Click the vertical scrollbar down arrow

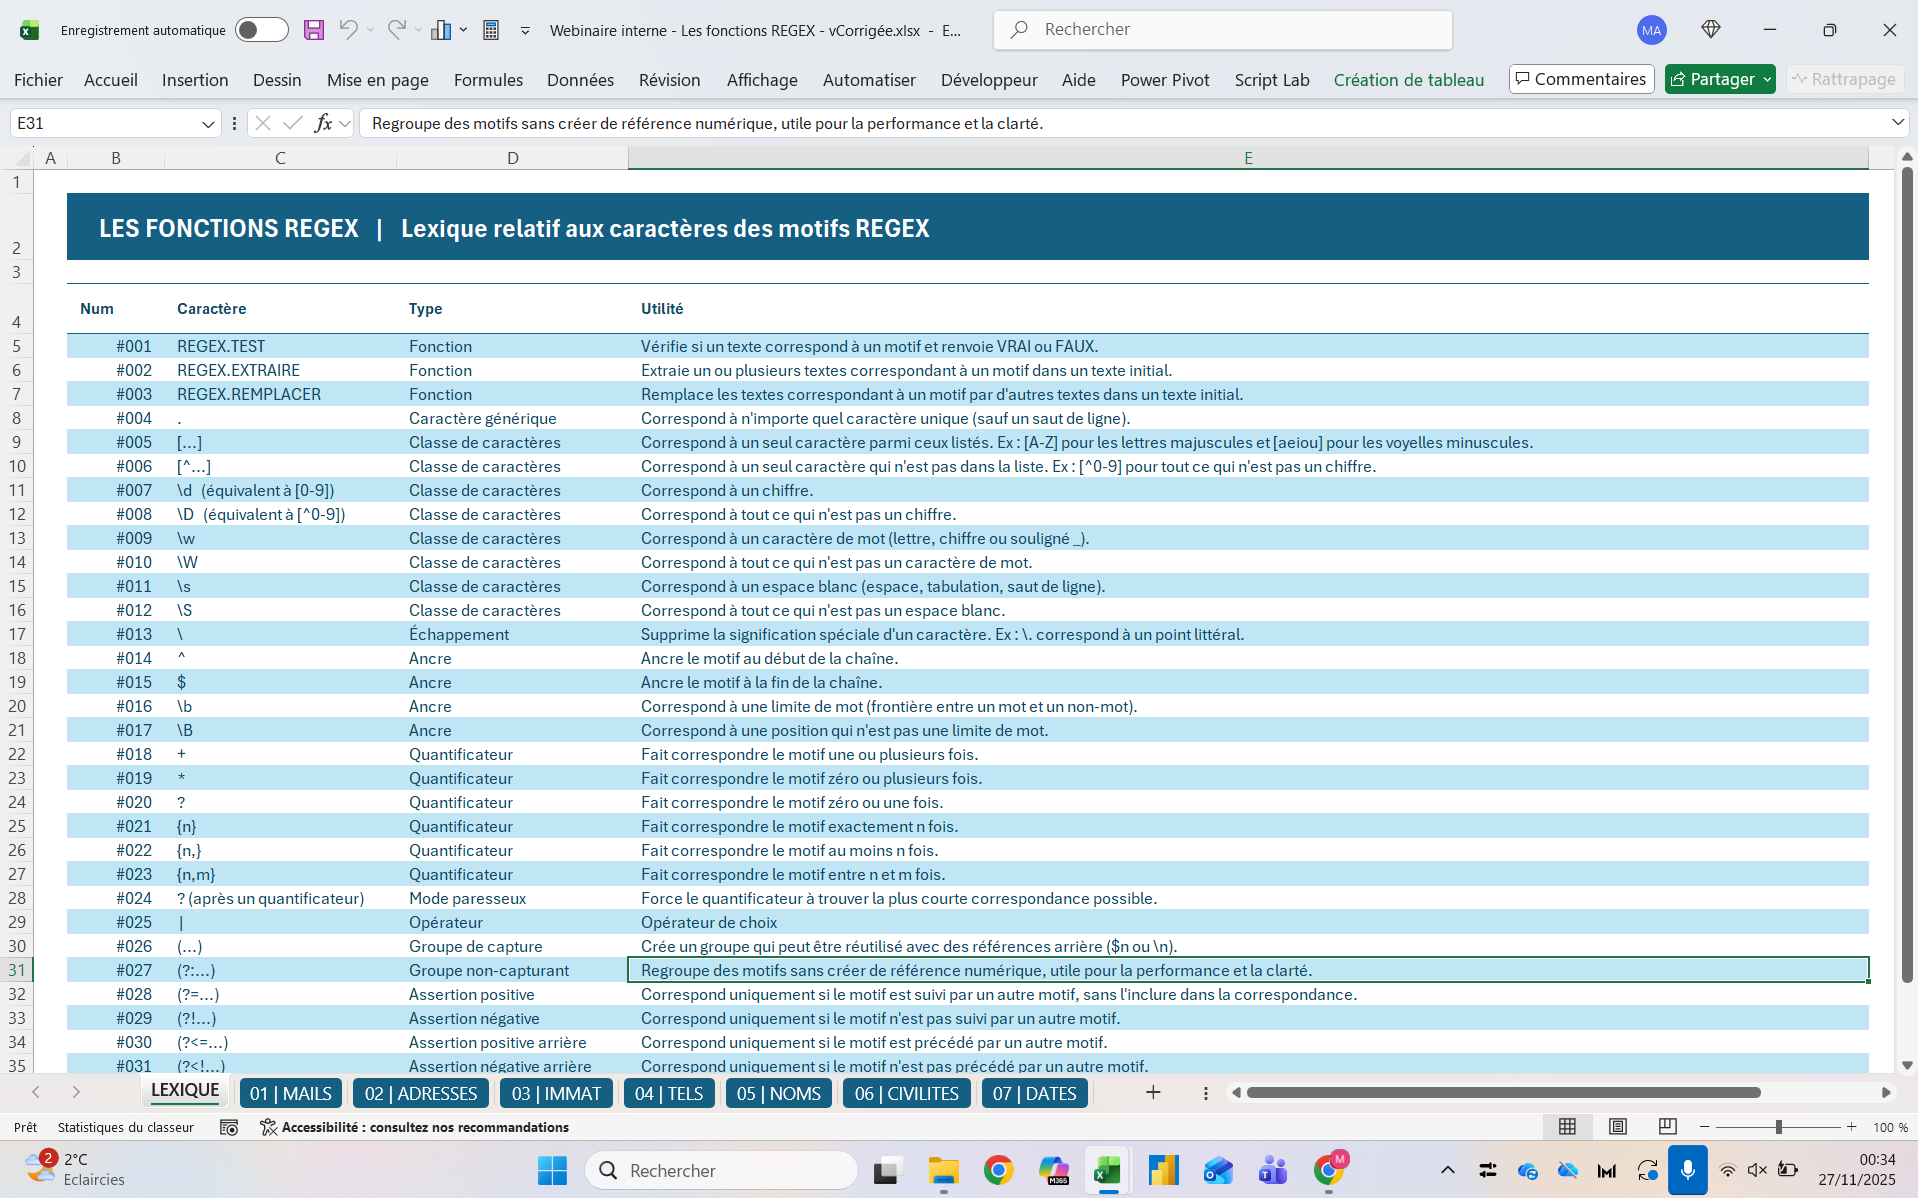1907,1065
